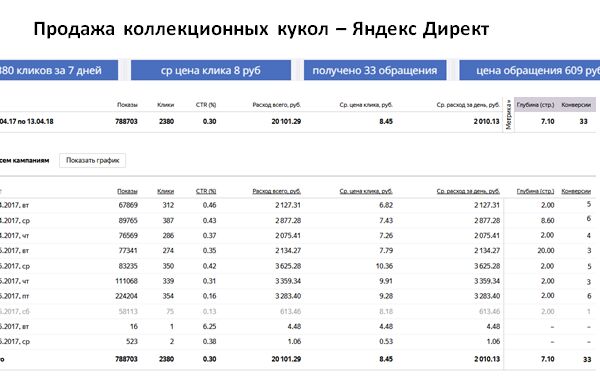Select the blue banner "получено 33 обращения"
This screenshot has width=600, height=383.
[x=375, y=70]
